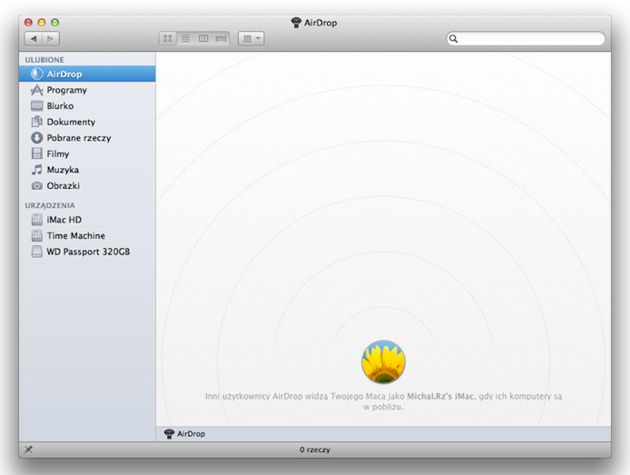Close the AirDrop window
Screen dimensions: 630x475
(x=28, y=23)
